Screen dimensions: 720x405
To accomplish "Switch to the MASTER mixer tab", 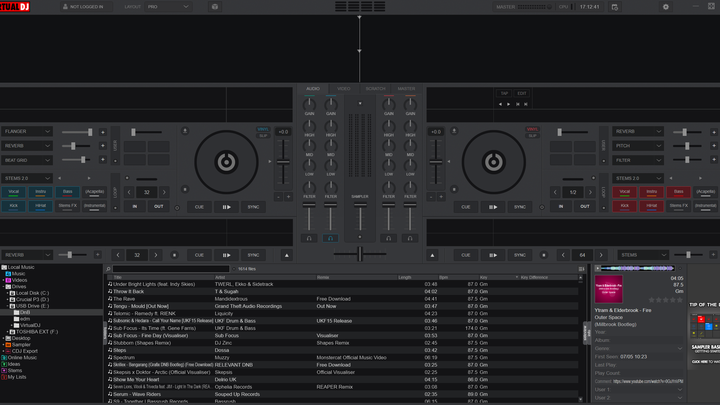I will pos(406,89).
